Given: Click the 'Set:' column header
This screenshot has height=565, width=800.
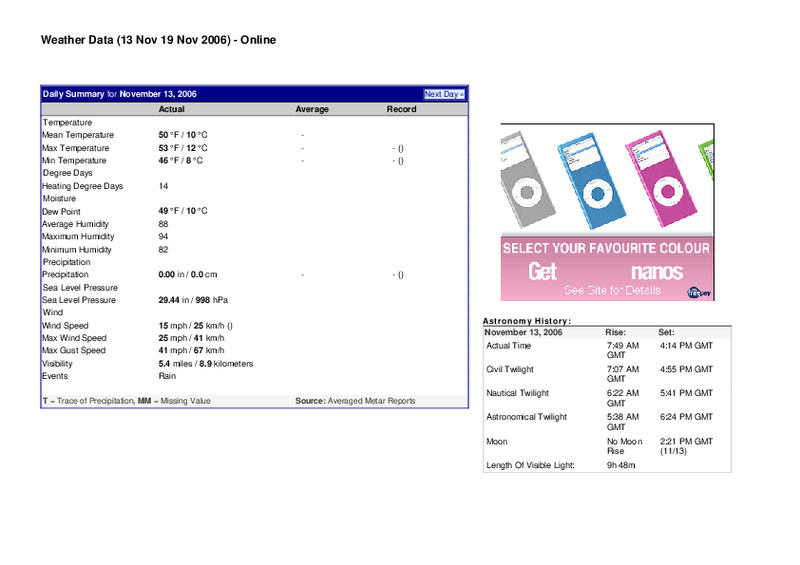Looking at the screenshot, I should pyautogui.click(x=666, y=332).
